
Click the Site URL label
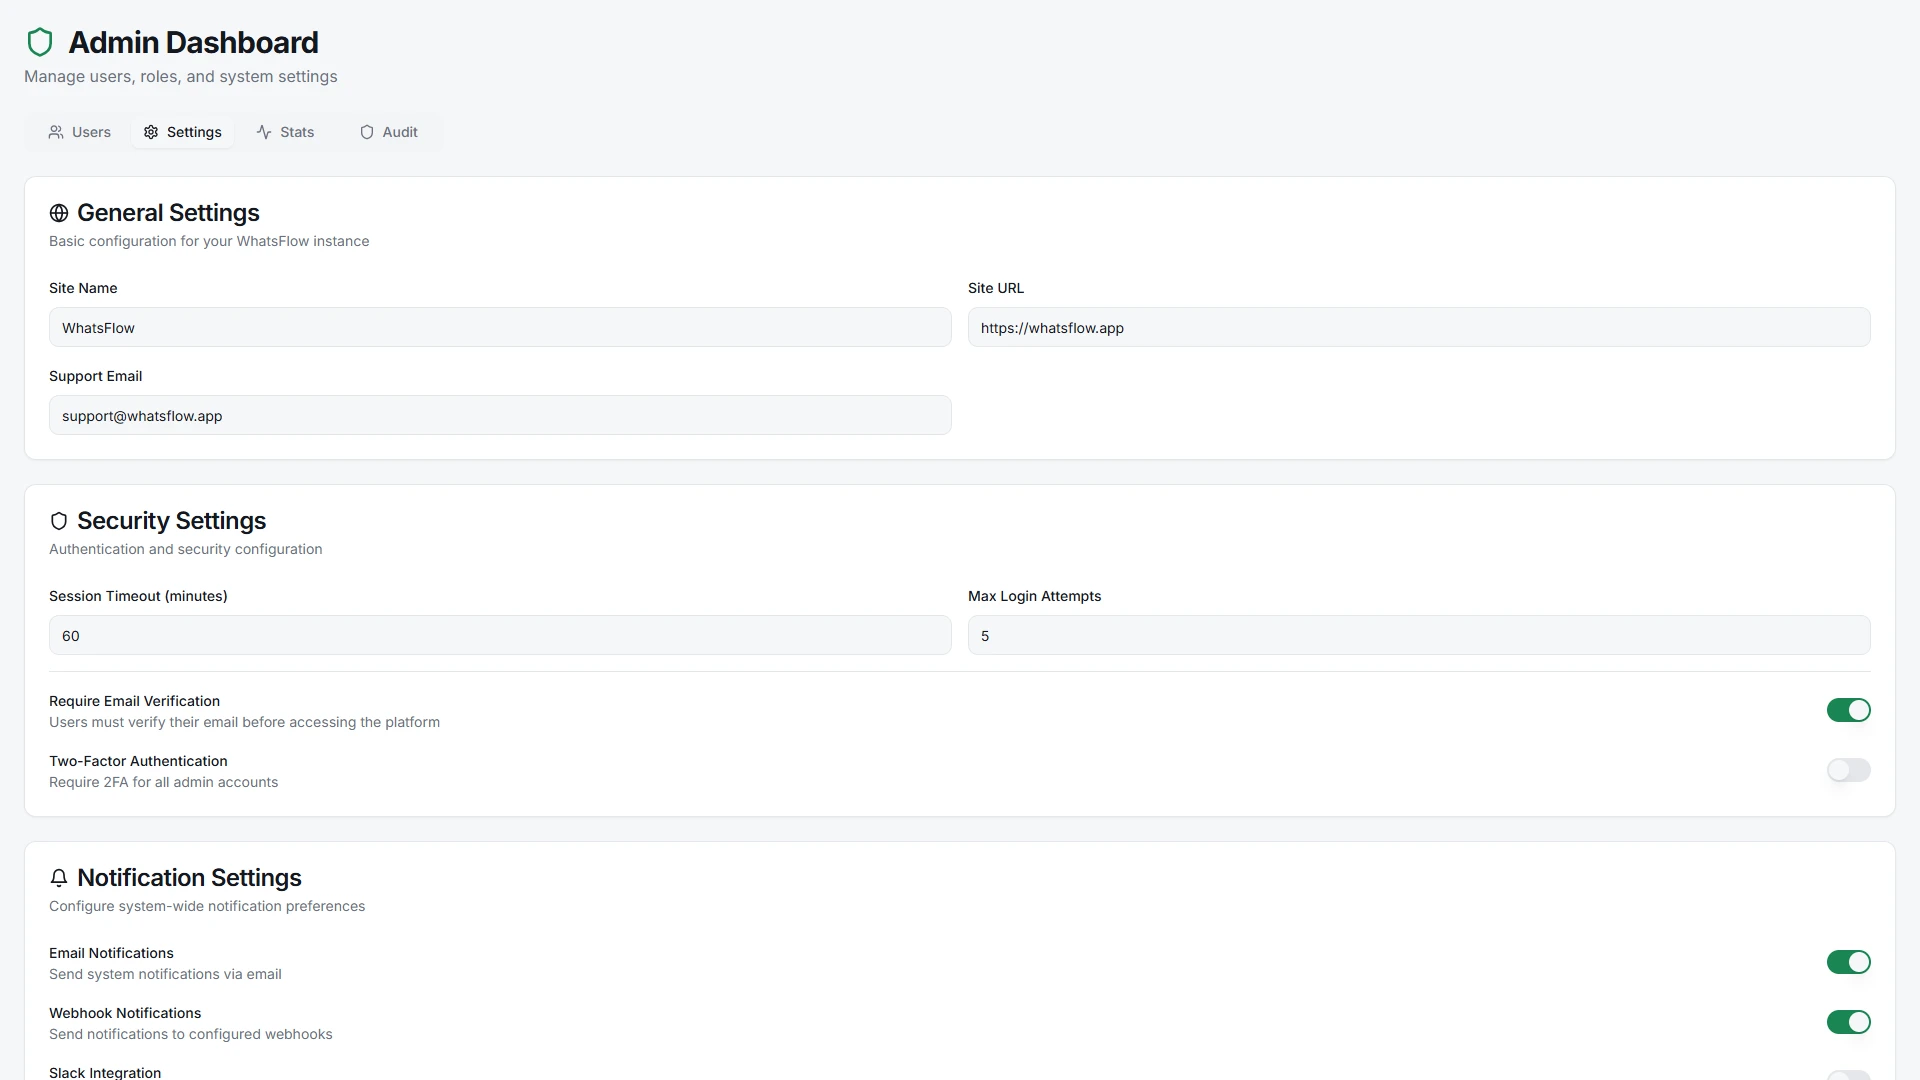pyautogui.click(x=996, y=288)
